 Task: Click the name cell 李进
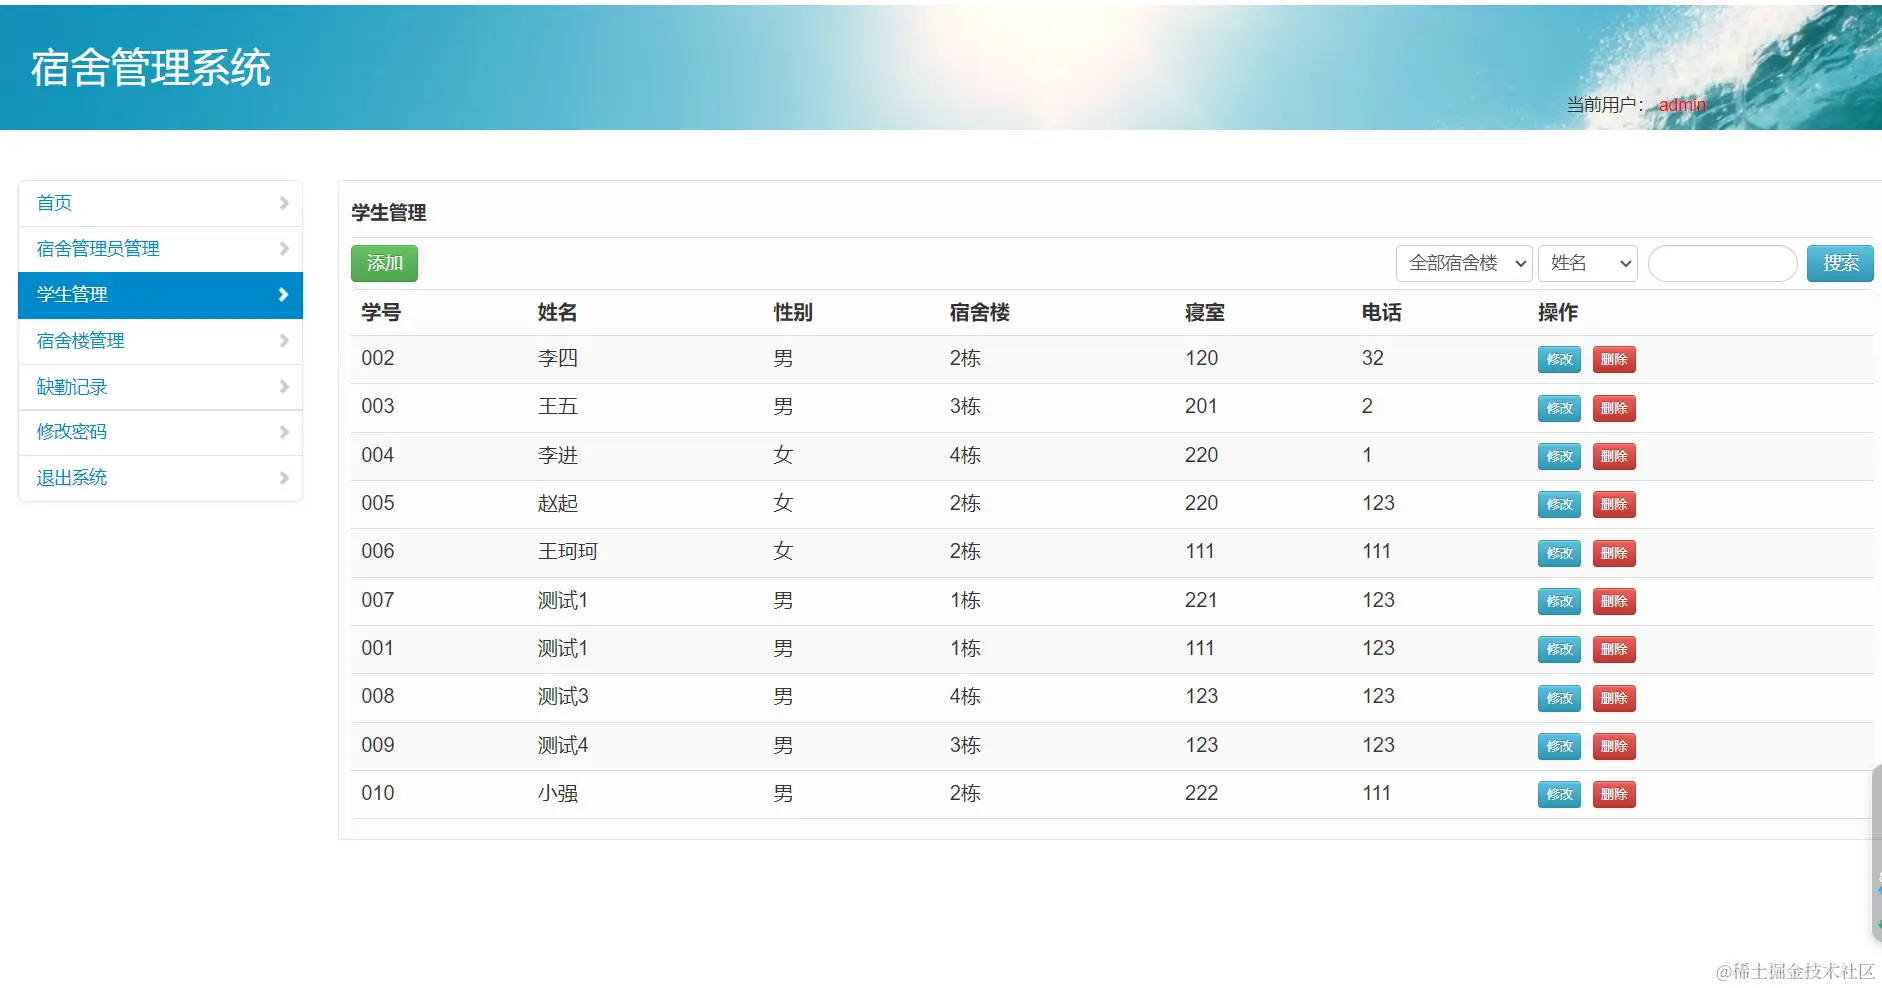[x=558, y=455]
